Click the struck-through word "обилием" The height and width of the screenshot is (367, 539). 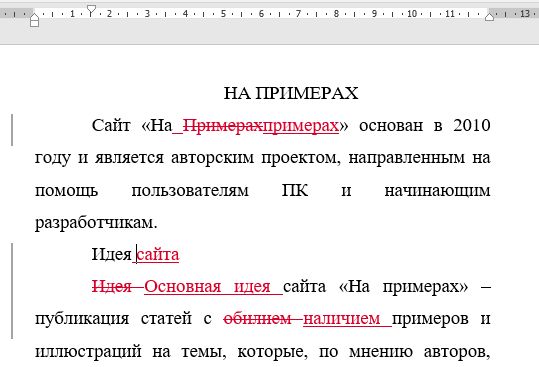[x=257, y=319]
